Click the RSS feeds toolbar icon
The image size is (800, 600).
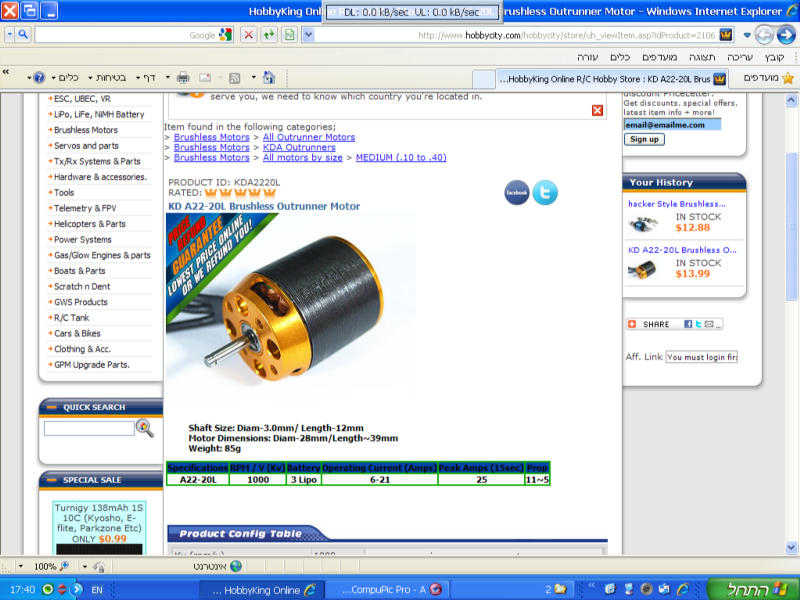tap(234, 78)
